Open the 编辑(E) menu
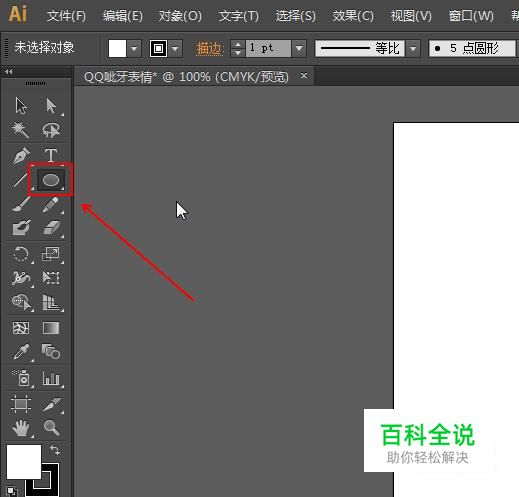 click(123, 16)
